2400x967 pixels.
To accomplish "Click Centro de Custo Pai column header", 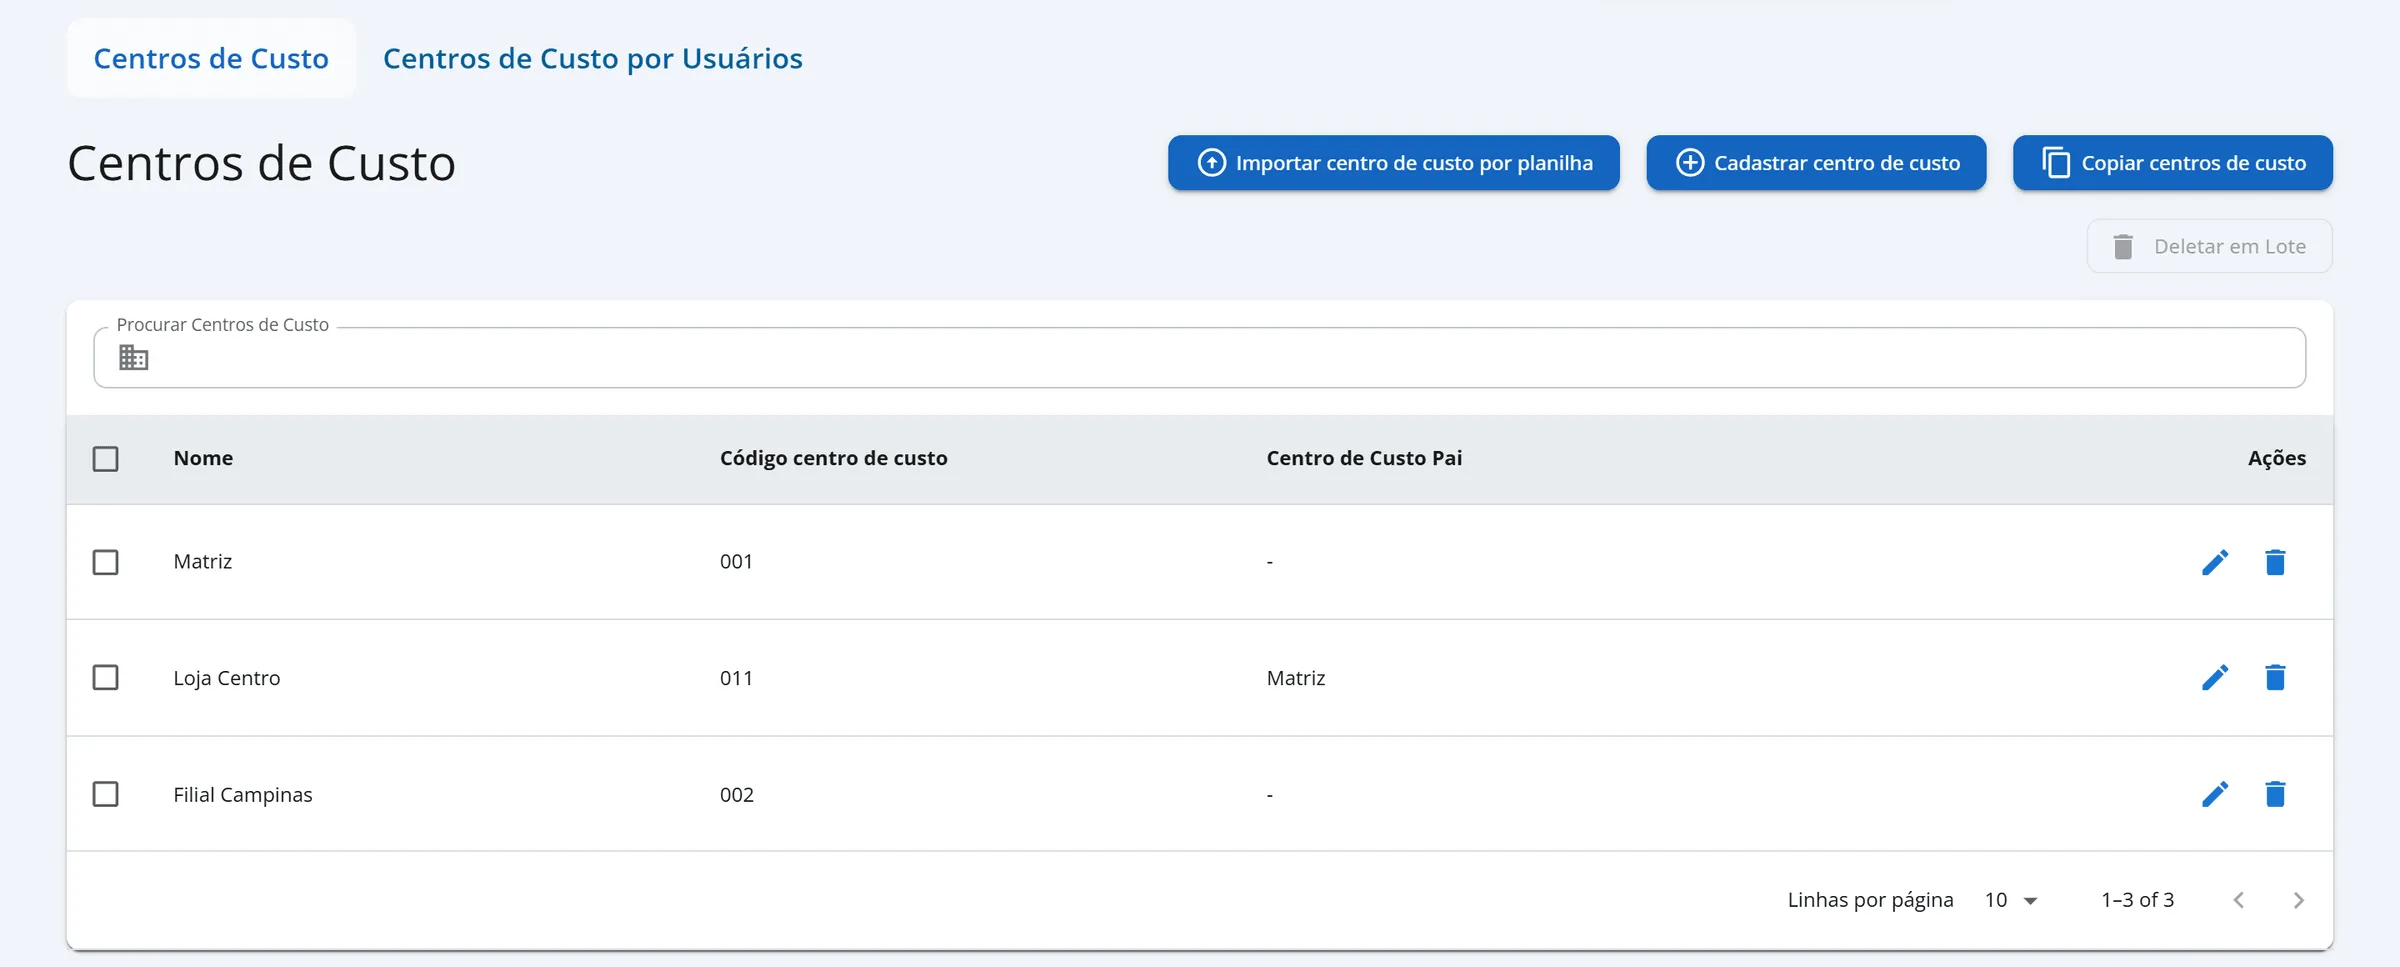I will point(1364,458).
